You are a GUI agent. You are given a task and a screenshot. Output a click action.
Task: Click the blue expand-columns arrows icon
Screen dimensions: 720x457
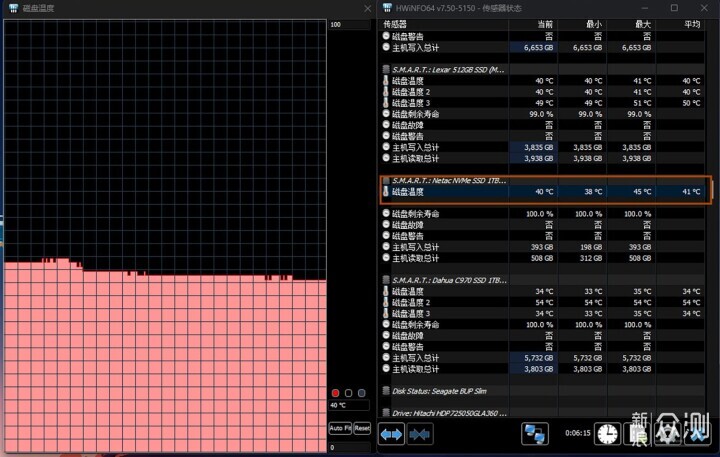pyautogui.click(x=391, y=434)
